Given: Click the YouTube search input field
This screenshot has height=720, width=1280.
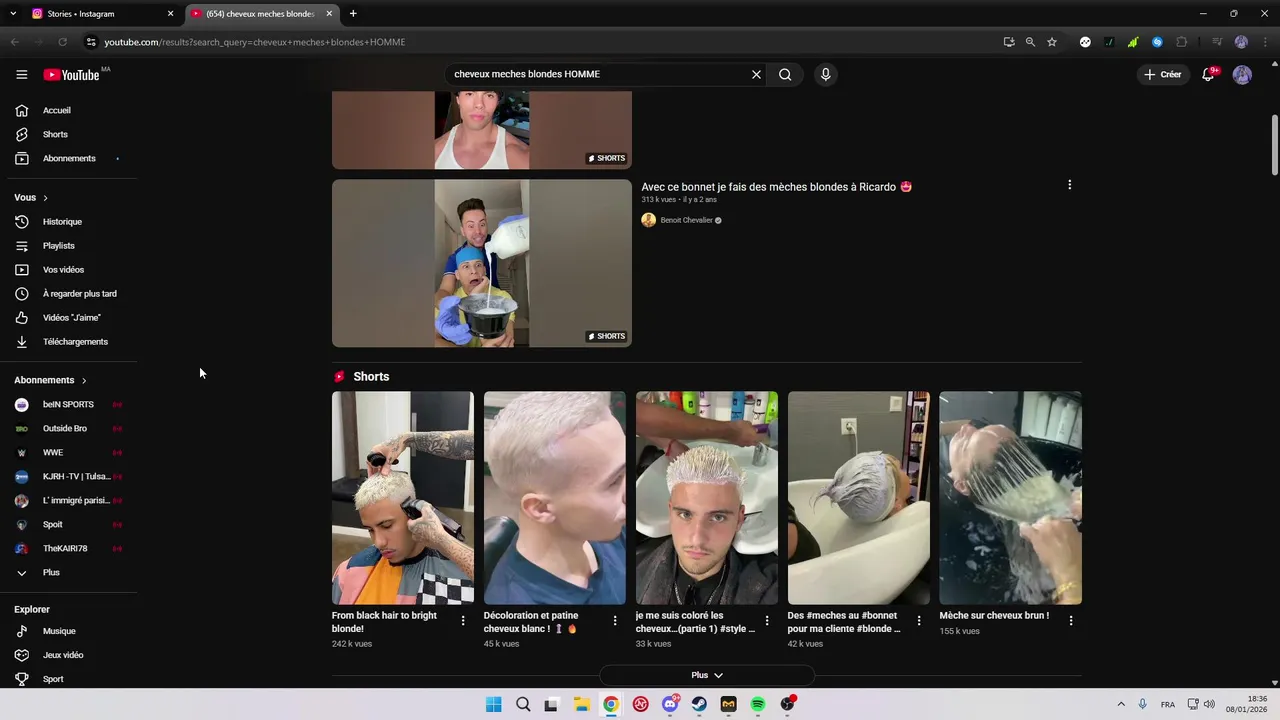Looking at the screenshot, I should (600, 74).
